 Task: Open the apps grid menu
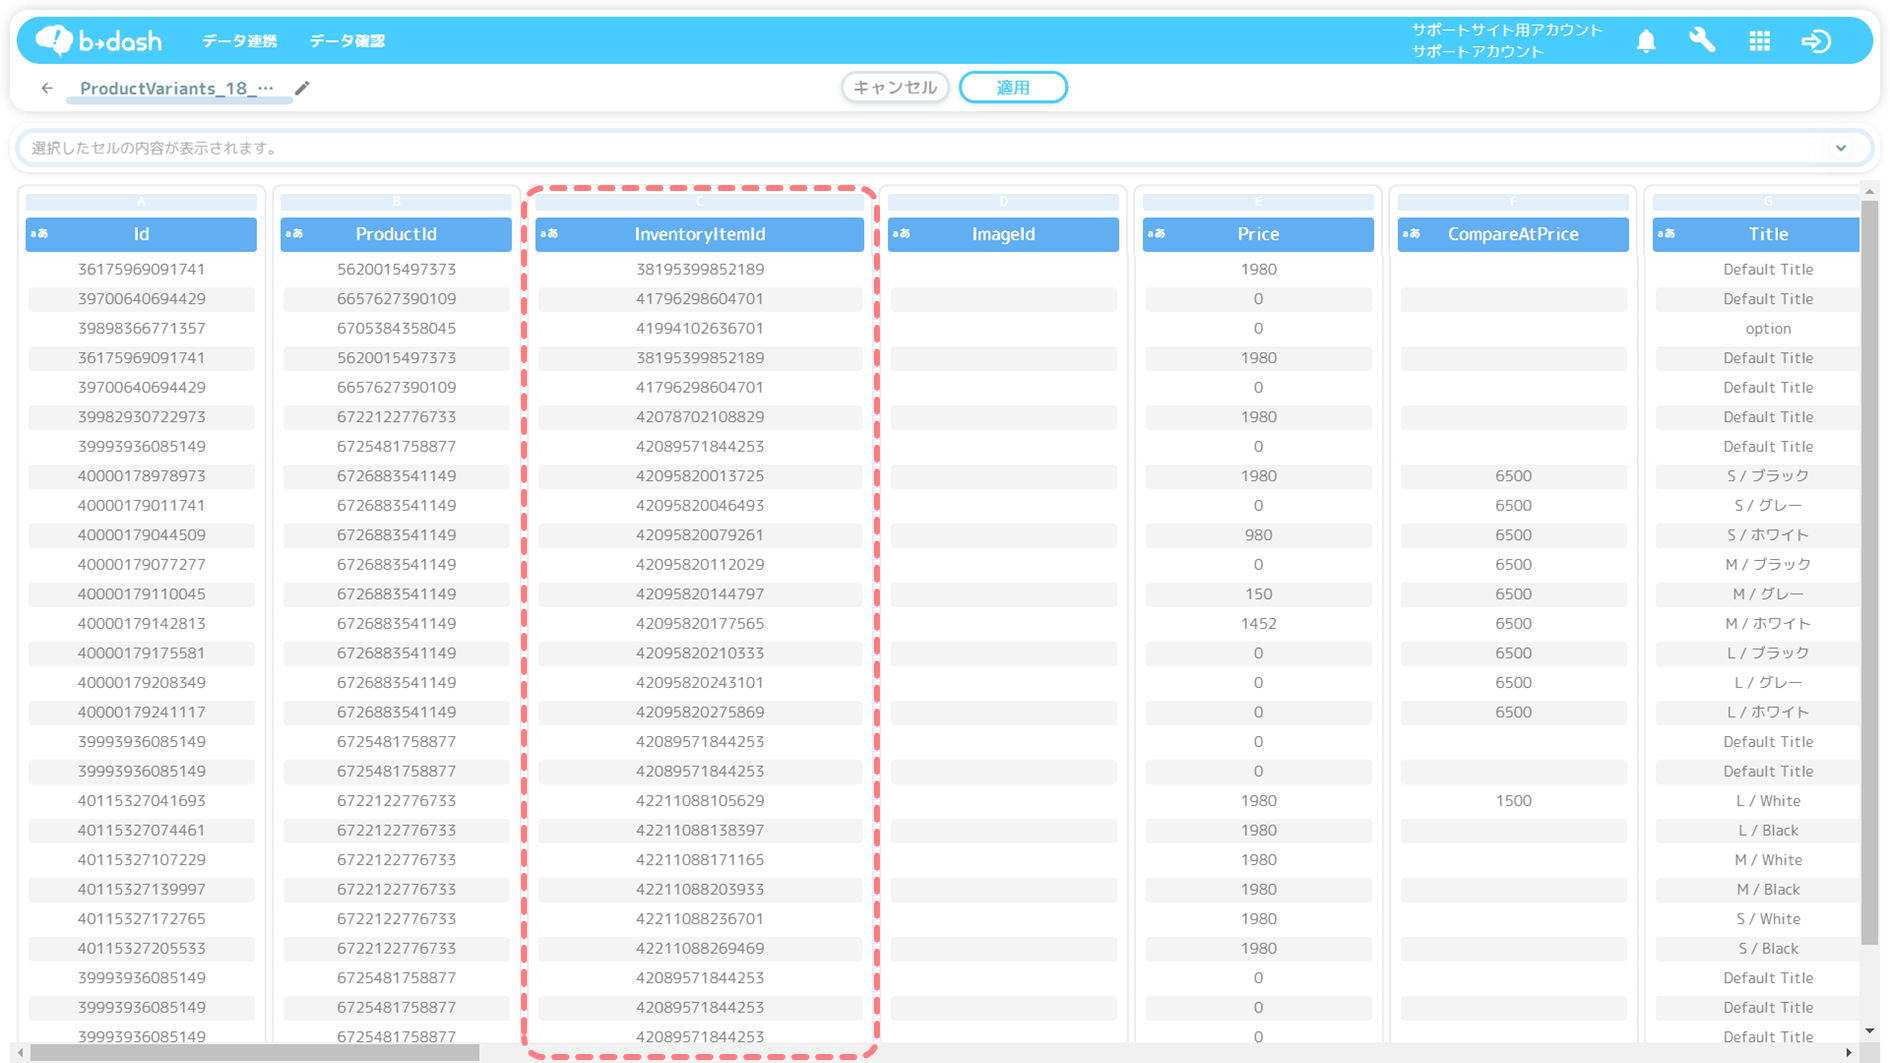pyautogui.click(x=1760, y=41)
